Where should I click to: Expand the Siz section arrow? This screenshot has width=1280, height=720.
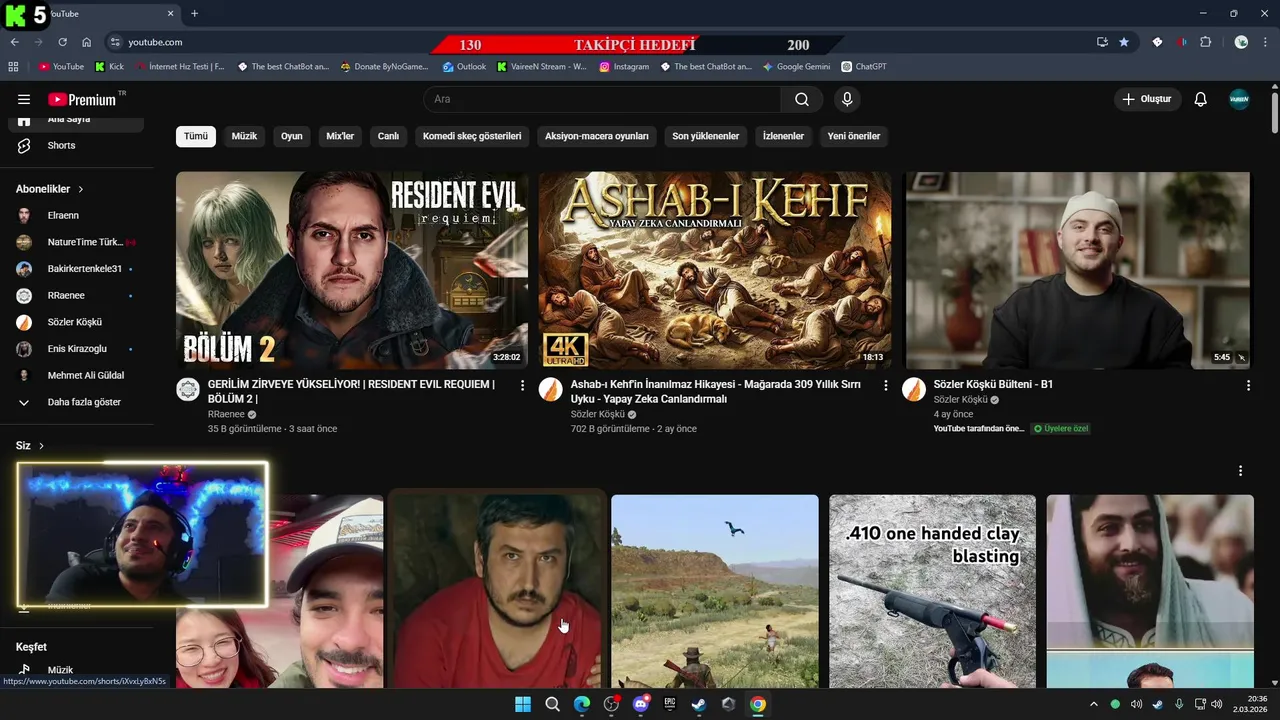click(x=41, y=446)
